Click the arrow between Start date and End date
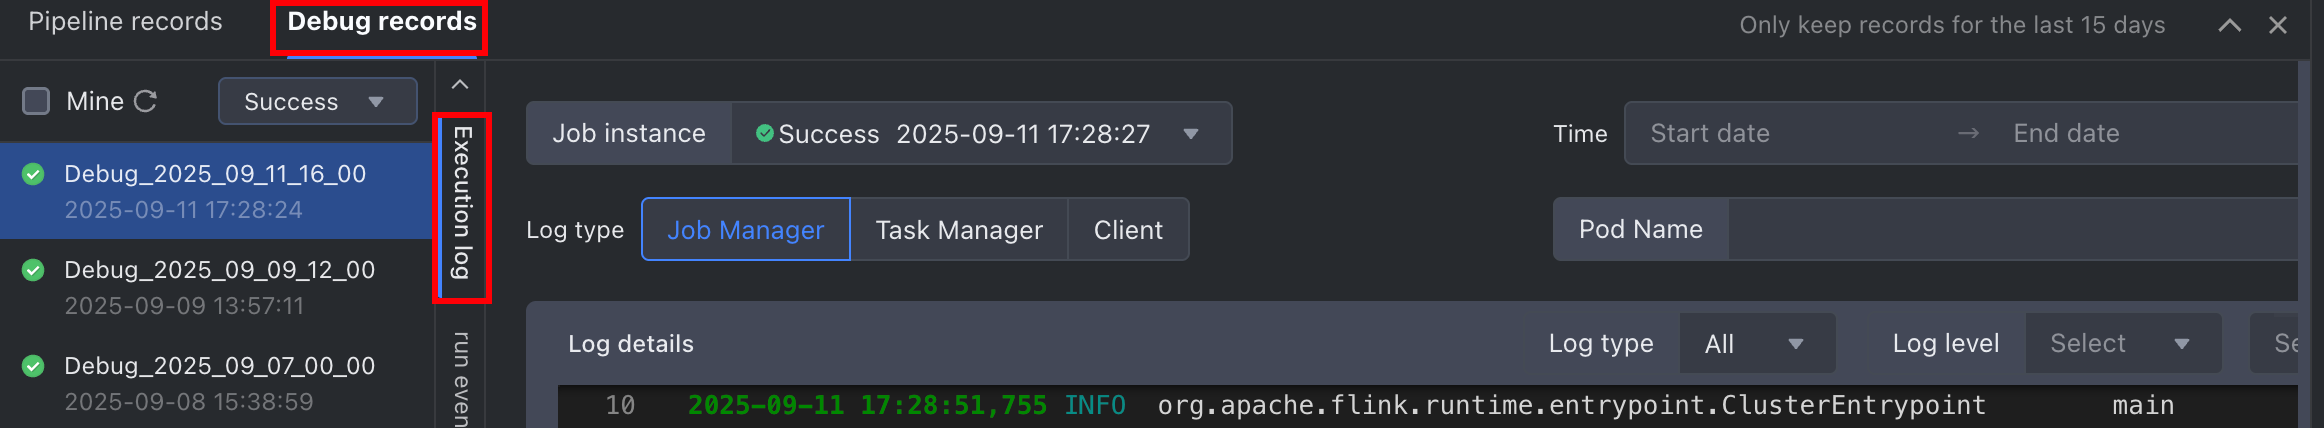This screenshot has height=428, width=2324. tap(1968, 133)
